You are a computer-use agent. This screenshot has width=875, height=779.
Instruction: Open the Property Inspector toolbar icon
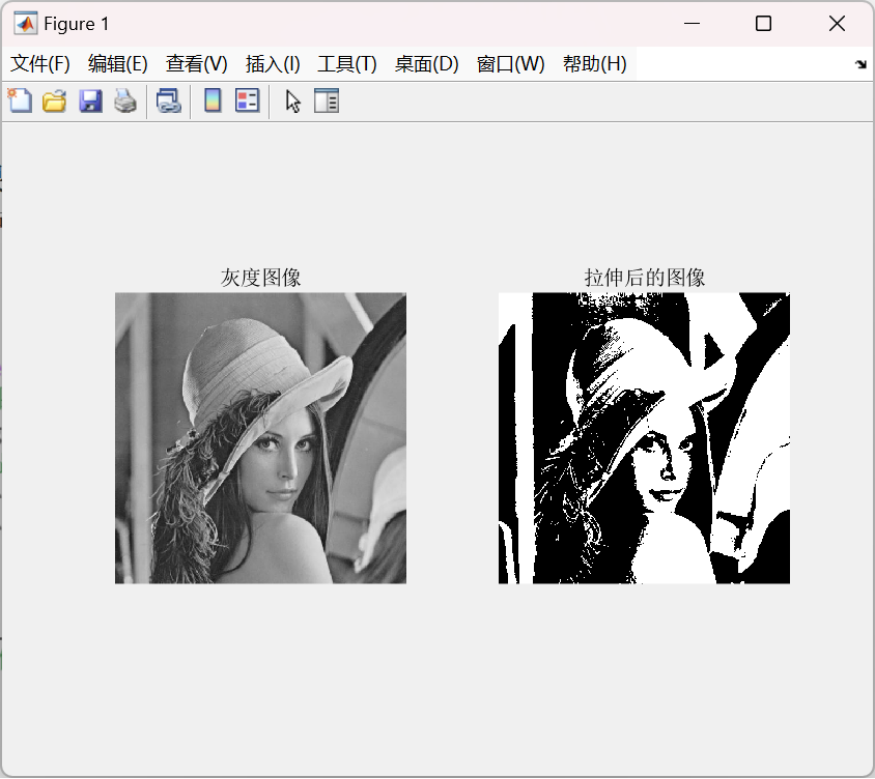pyautogui.click(x=326, y=101)
